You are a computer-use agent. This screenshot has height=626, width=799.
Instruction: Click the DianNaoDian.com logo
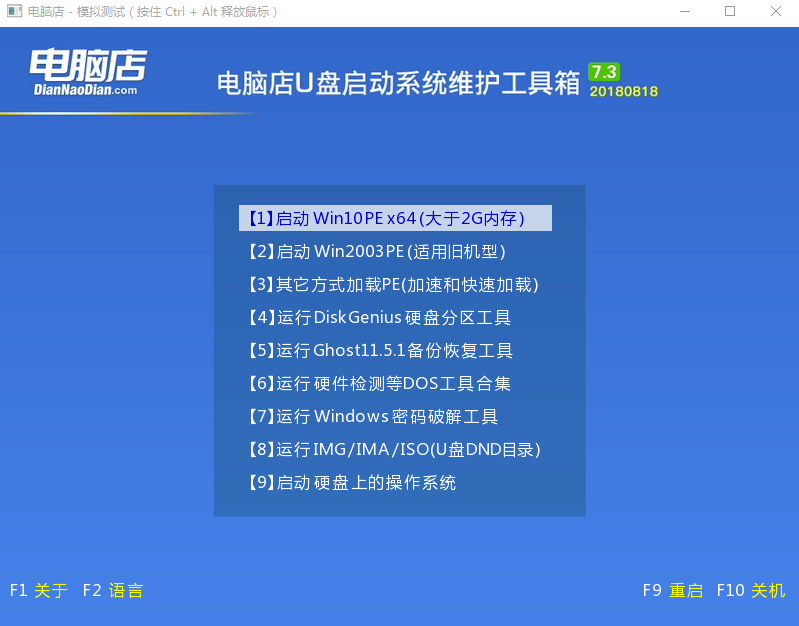88,72
